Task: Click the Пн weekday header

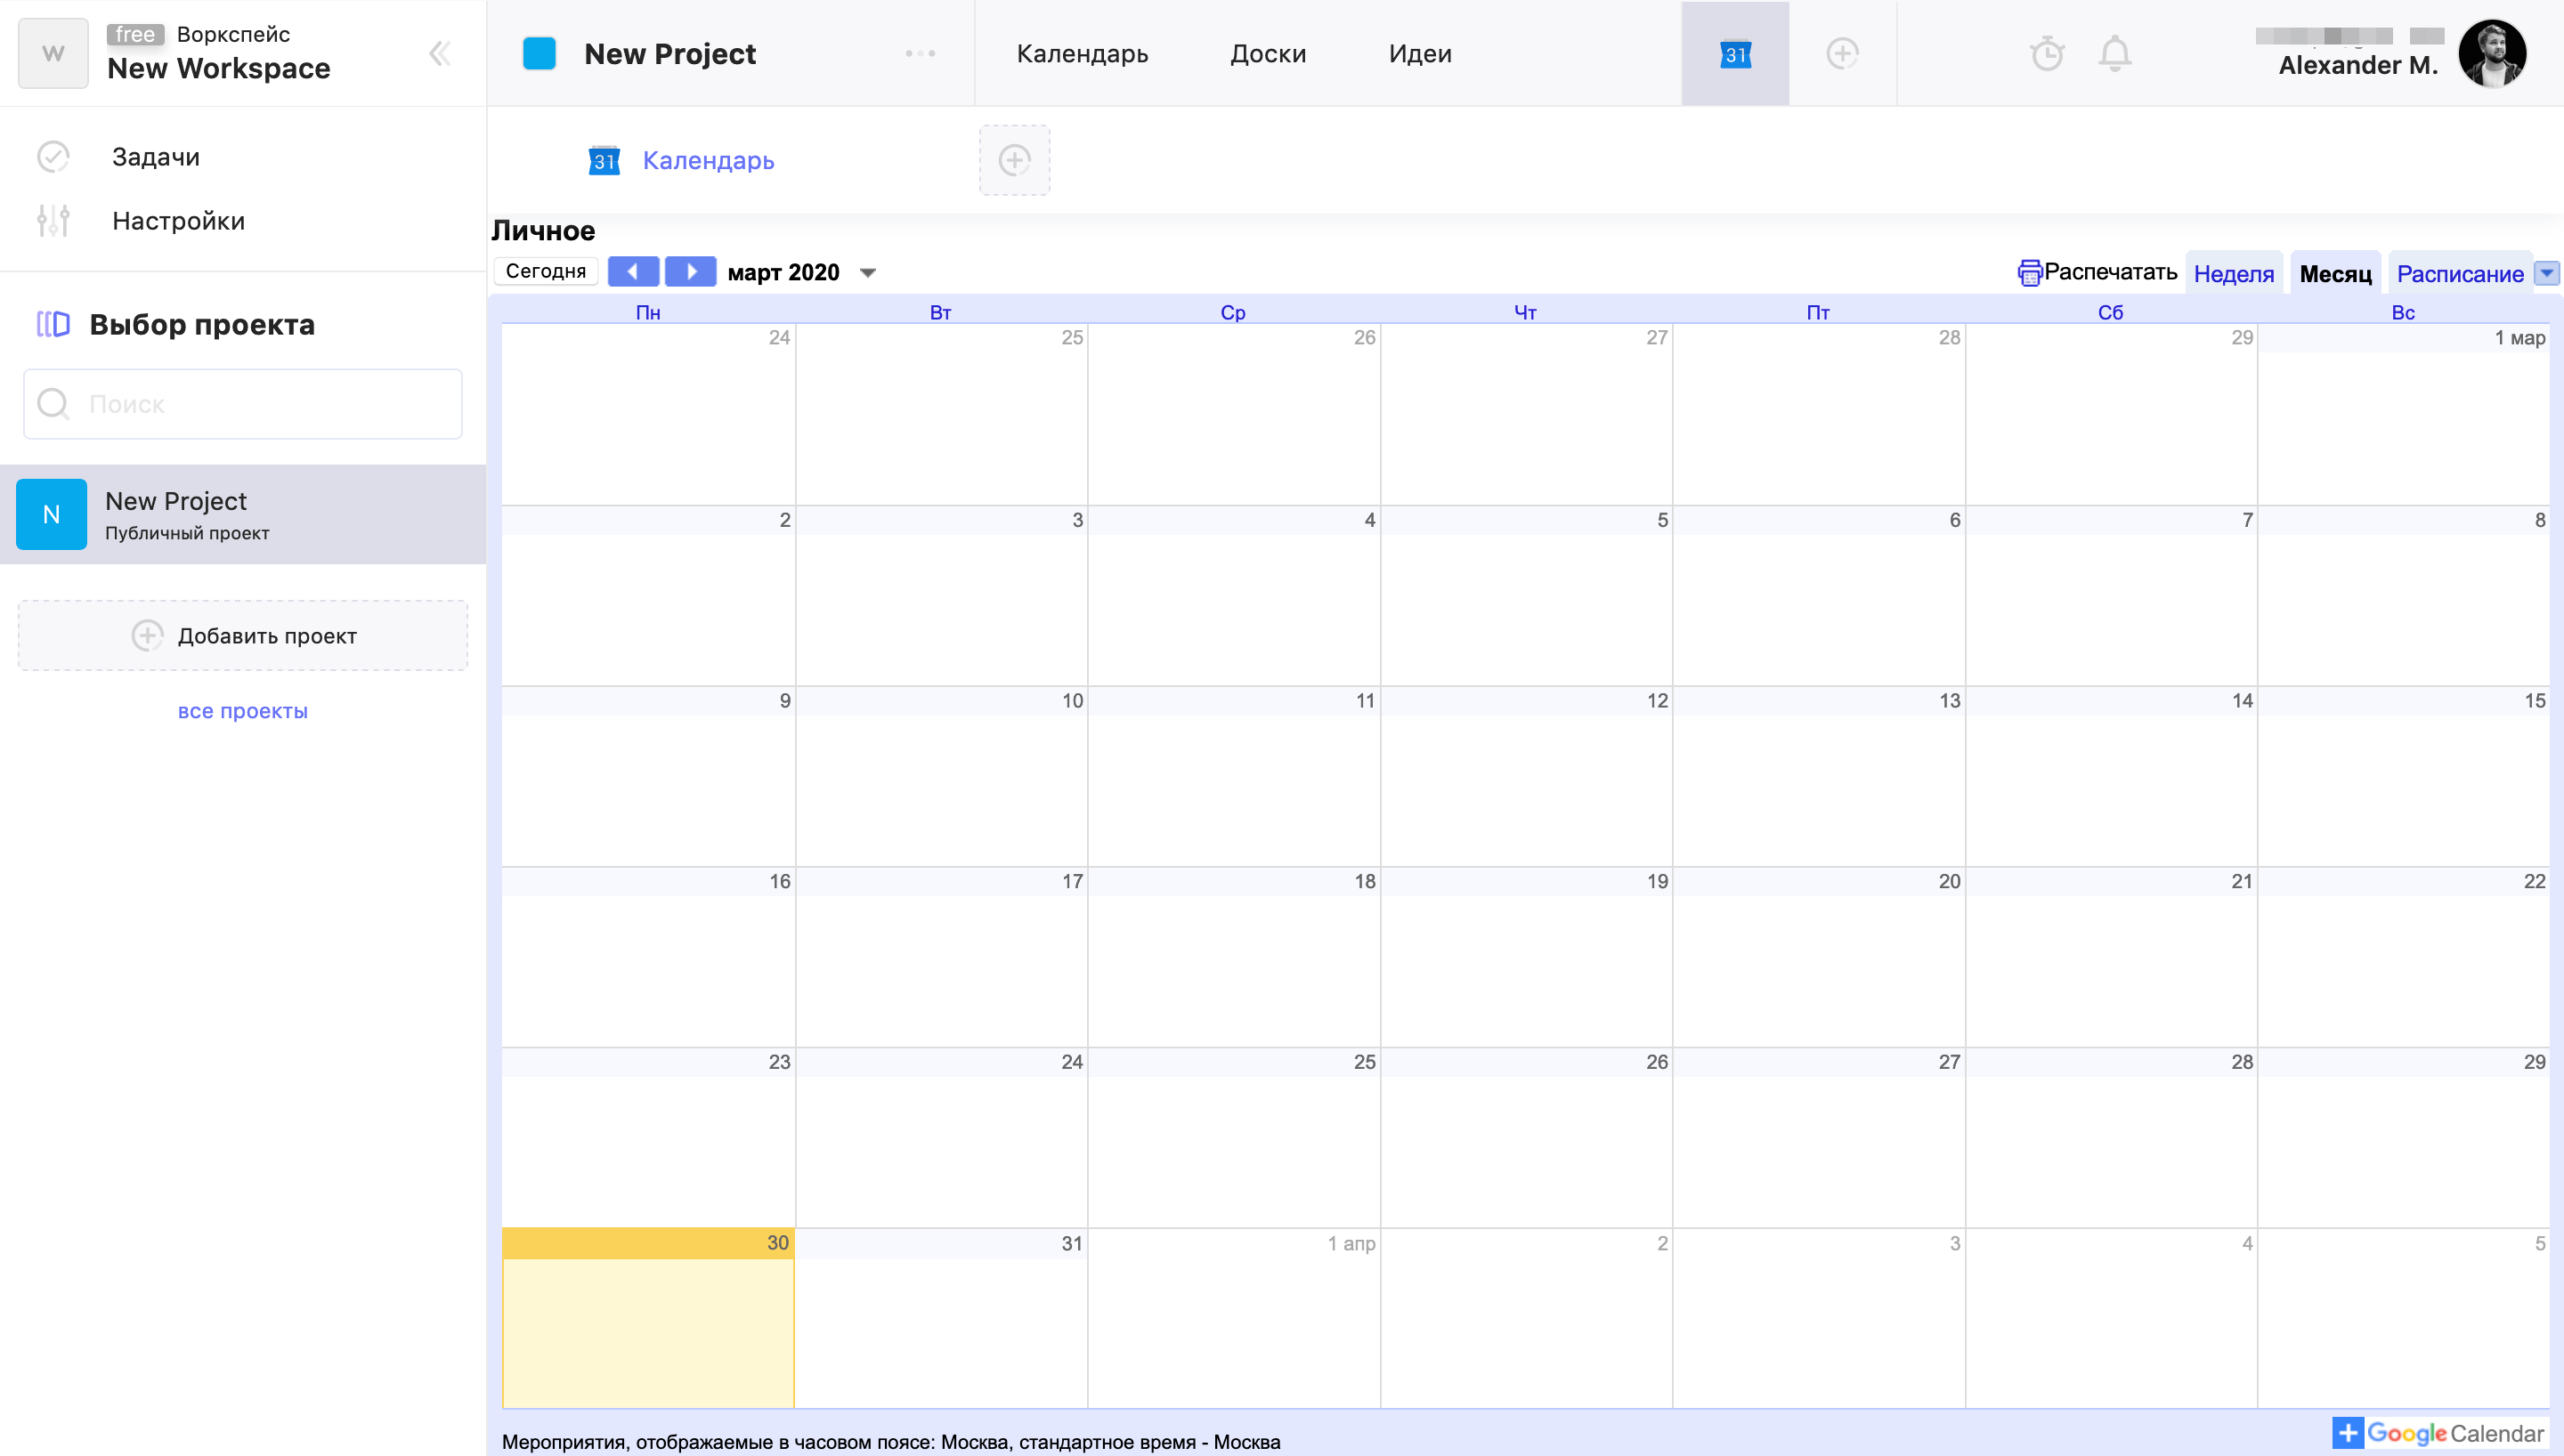Action: coord(648,312)
